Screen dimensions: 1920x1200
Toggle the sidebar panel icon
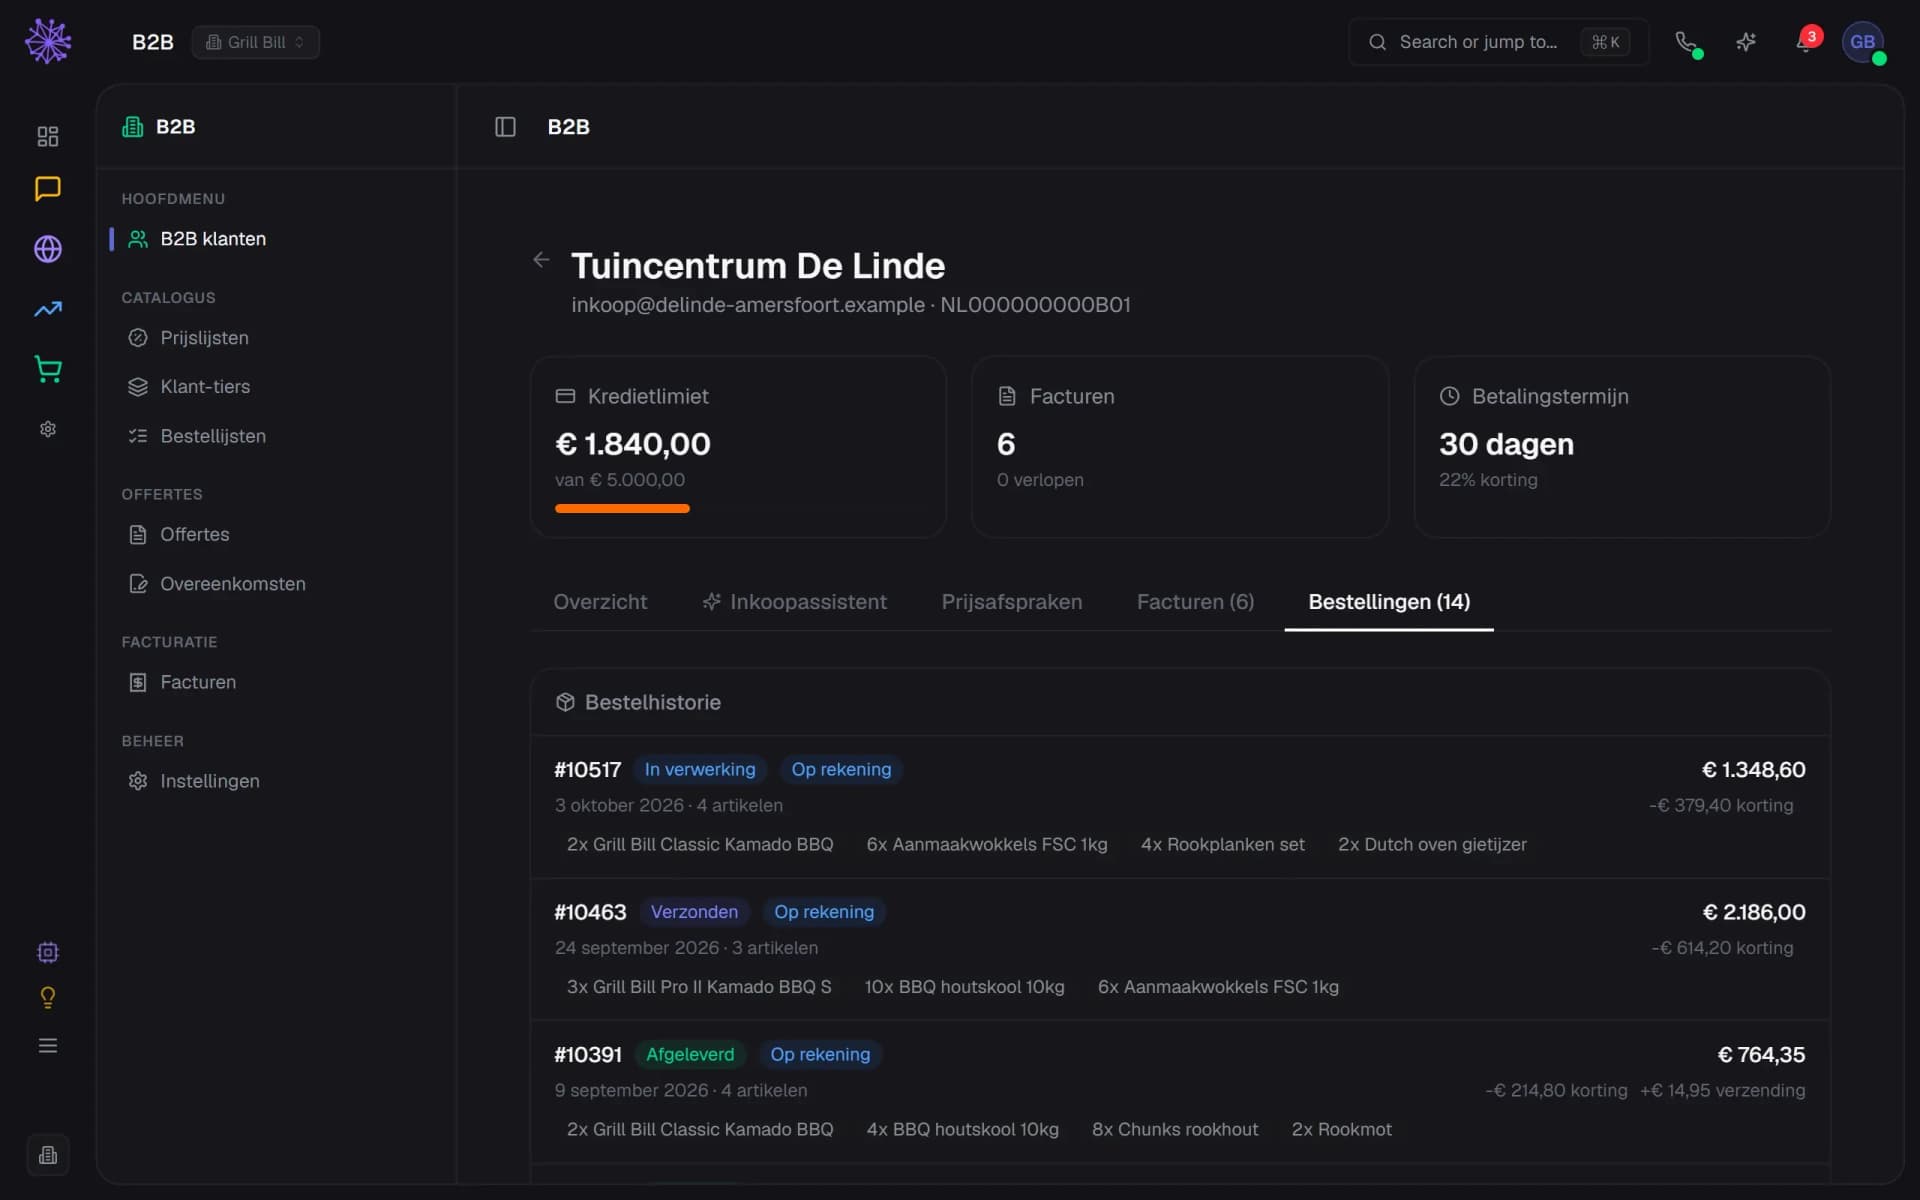tap(505, 127)
